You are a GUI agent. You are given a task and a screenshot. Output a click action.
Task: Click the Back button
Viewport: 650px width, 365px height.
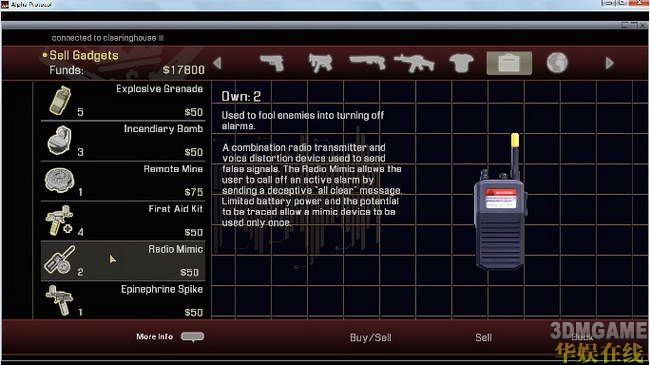tap(582, 337)
